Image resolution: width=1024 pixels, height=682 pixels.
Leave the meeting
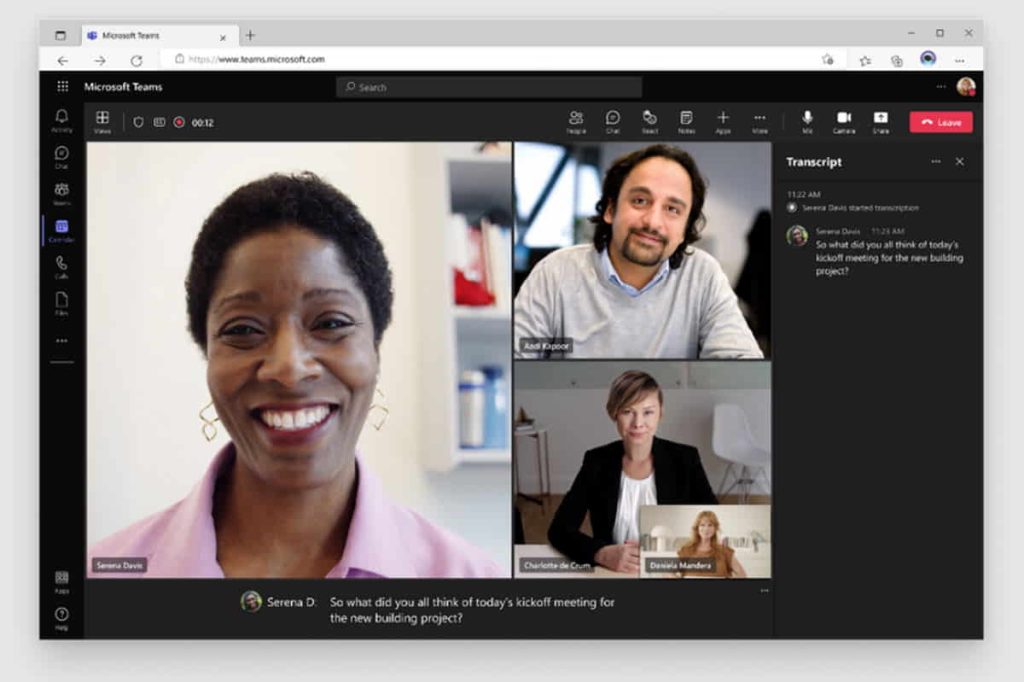click(940, 121)
